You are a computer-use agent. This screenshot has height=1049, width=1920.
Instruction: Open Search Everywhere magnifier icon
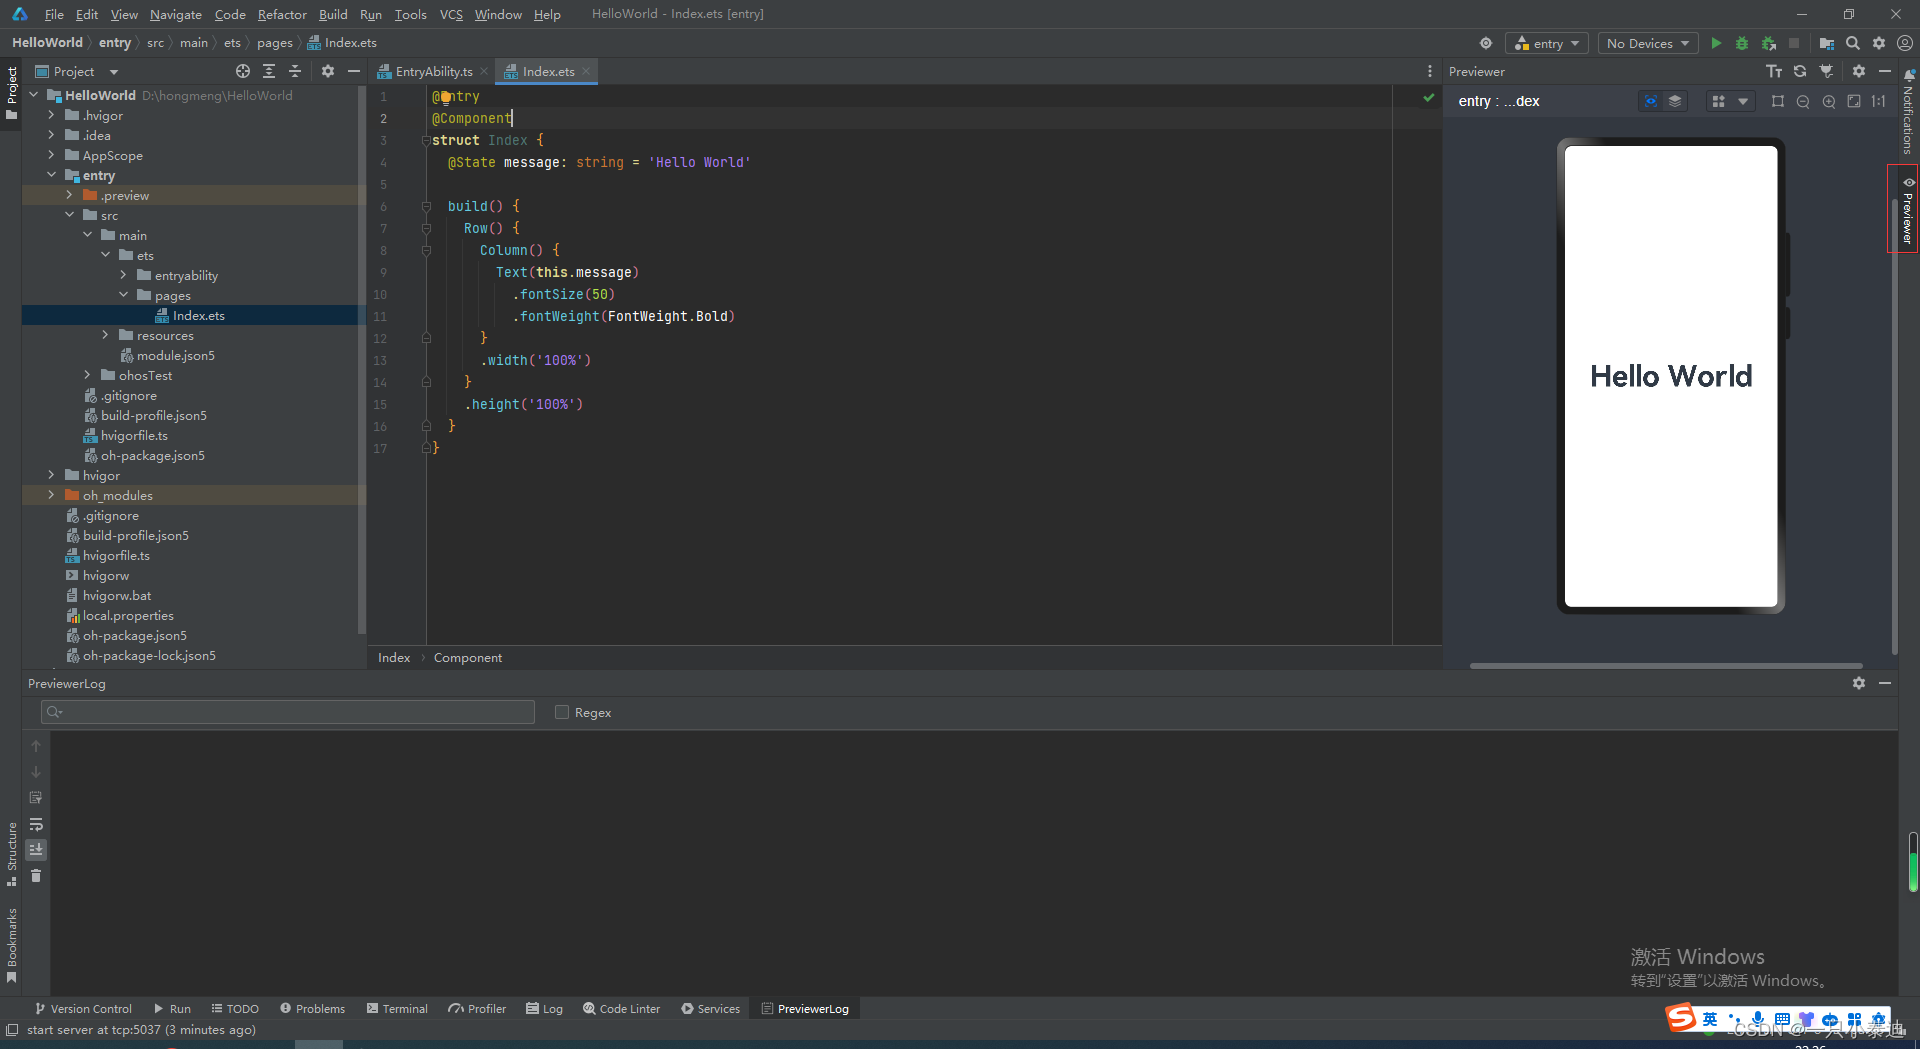(x=1853, y=43)
